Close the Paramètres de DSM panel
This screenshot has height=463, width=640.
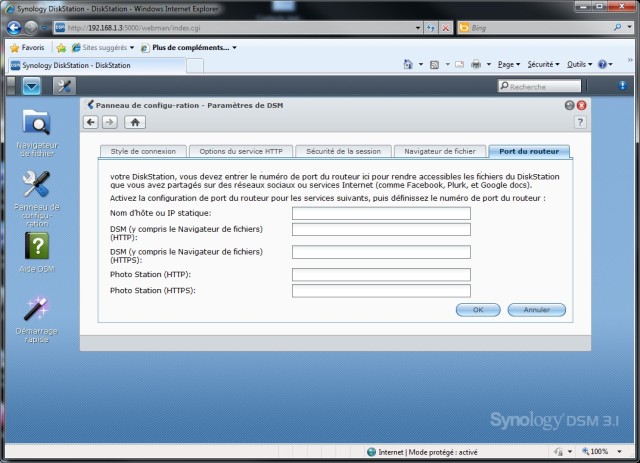point(582,105)
